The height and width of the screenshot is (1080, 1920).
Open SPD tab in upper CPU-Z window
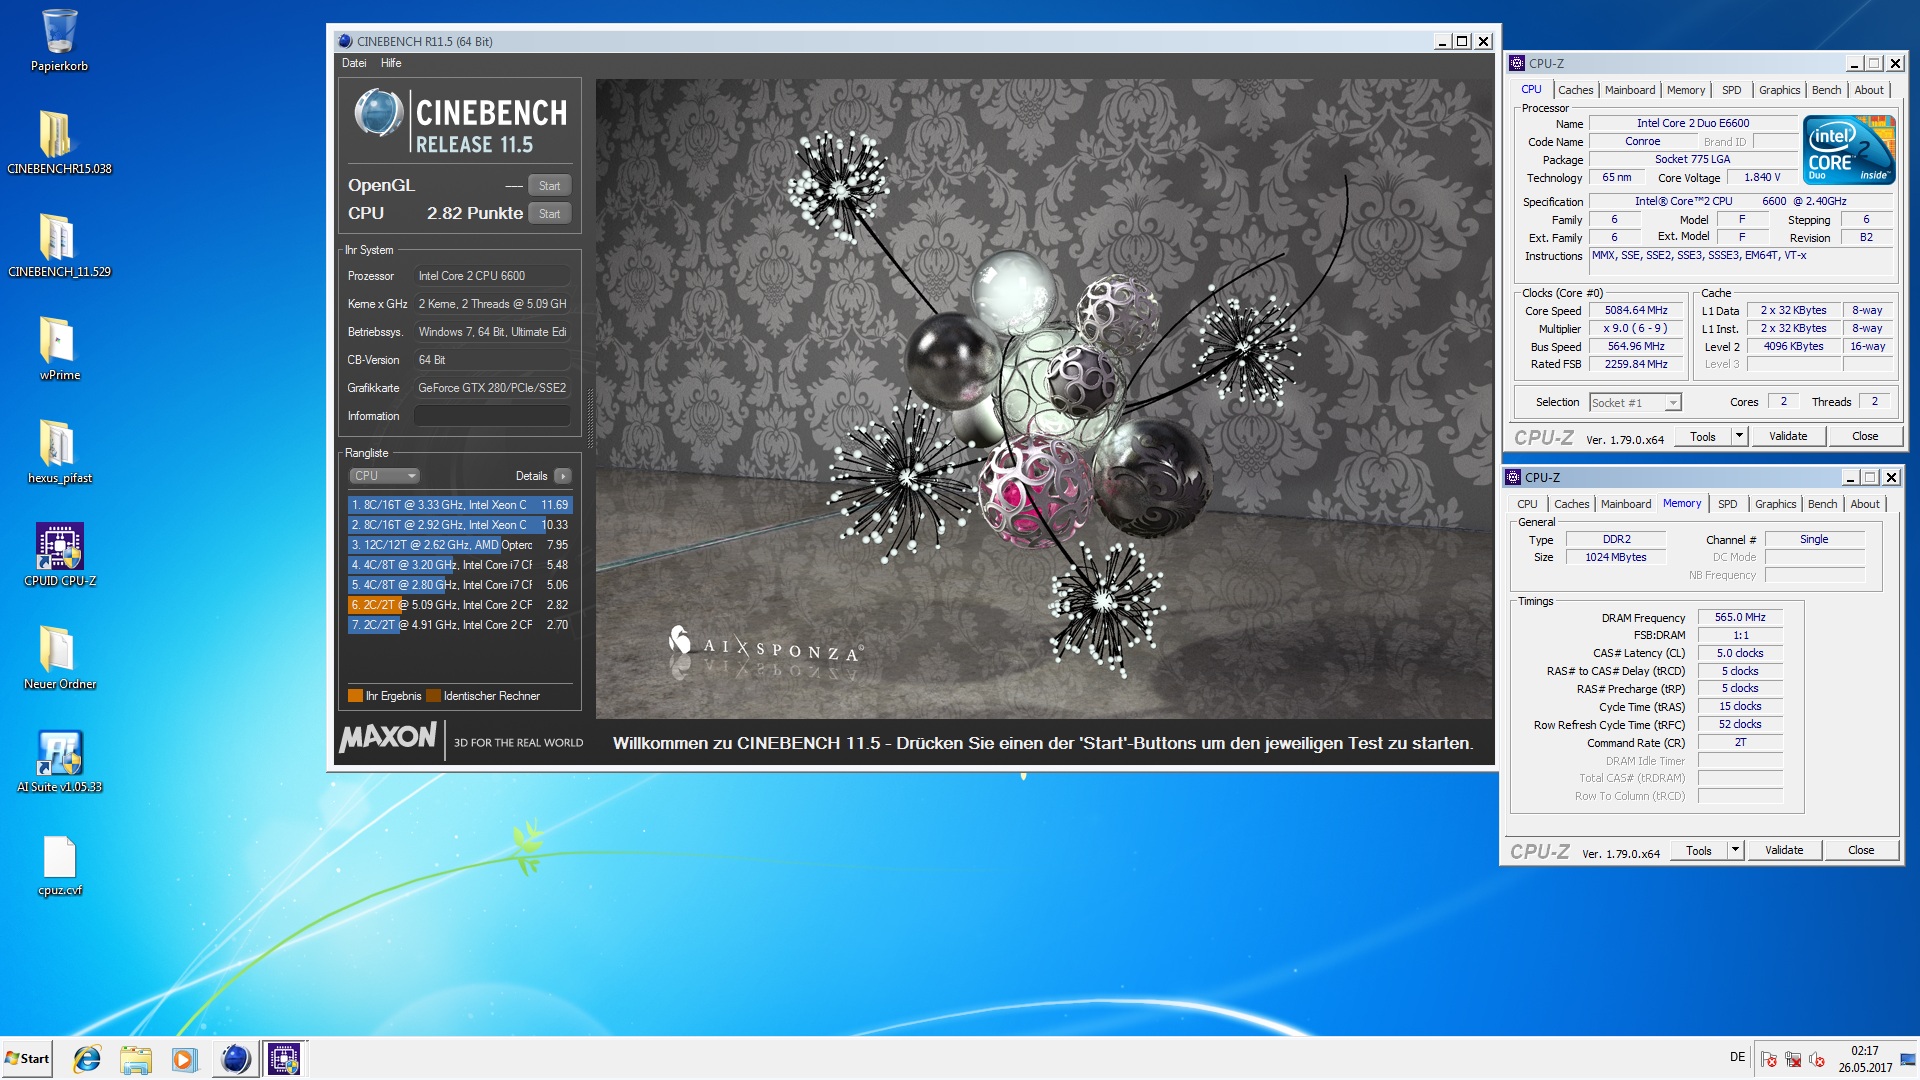1731,90
